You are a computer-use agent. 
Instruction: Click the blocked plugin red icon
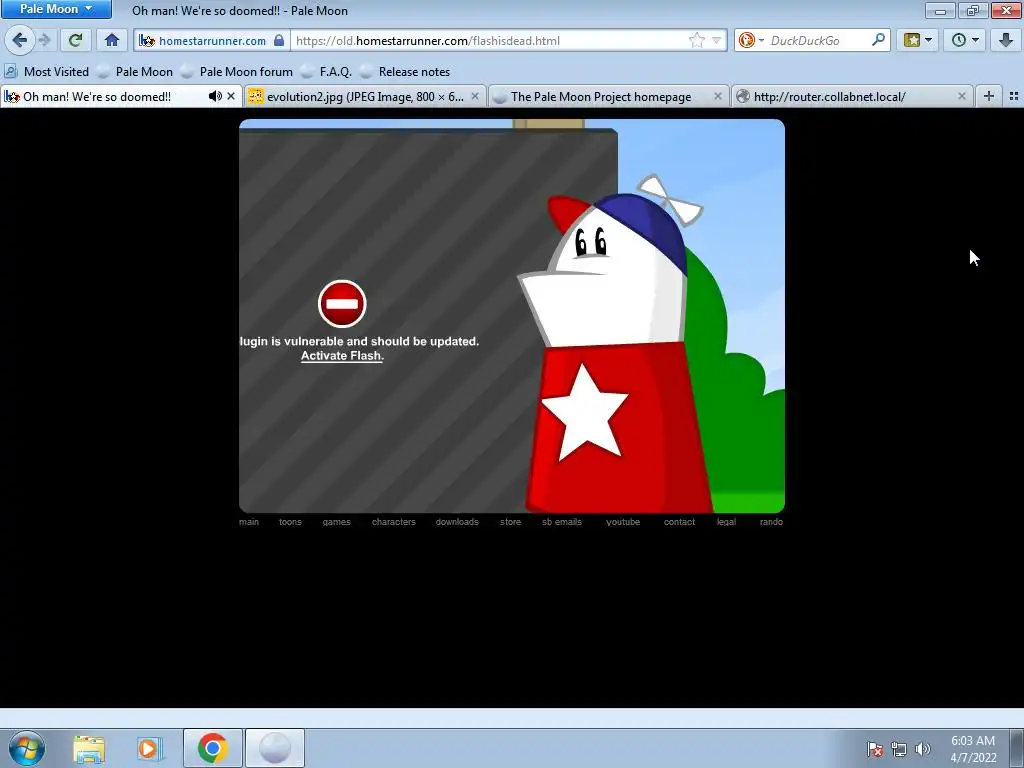(342, 304)
